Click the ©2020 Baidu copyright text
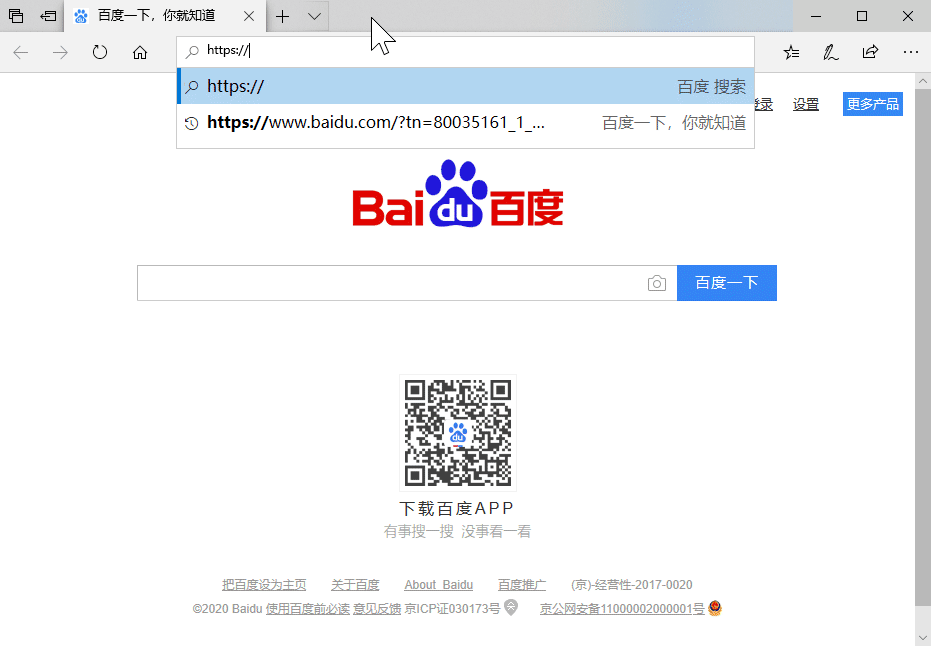931x646 pixels. pyautogui.click(x=227, y=609)
